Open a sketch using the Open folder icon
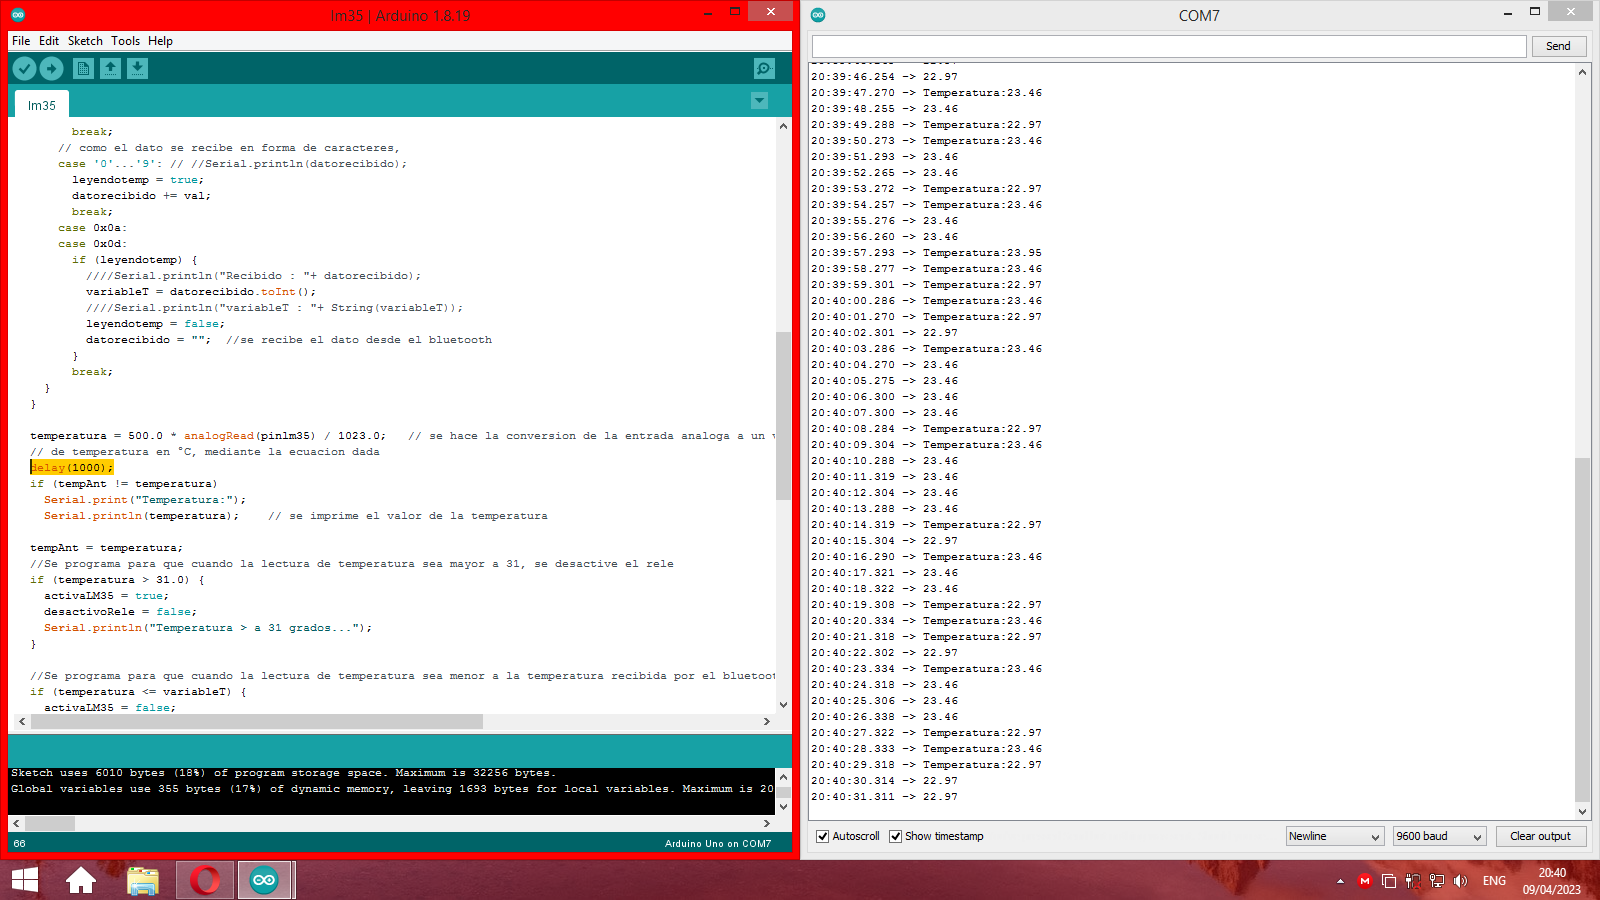This screenshot has width=1600, height=900. pos(110,68)
